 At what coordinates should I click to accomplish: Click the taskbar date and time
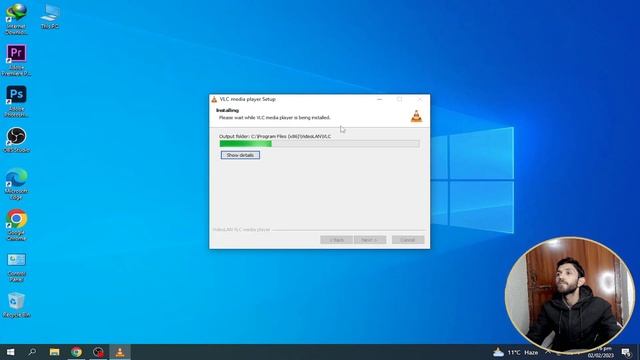pos(600,352)
